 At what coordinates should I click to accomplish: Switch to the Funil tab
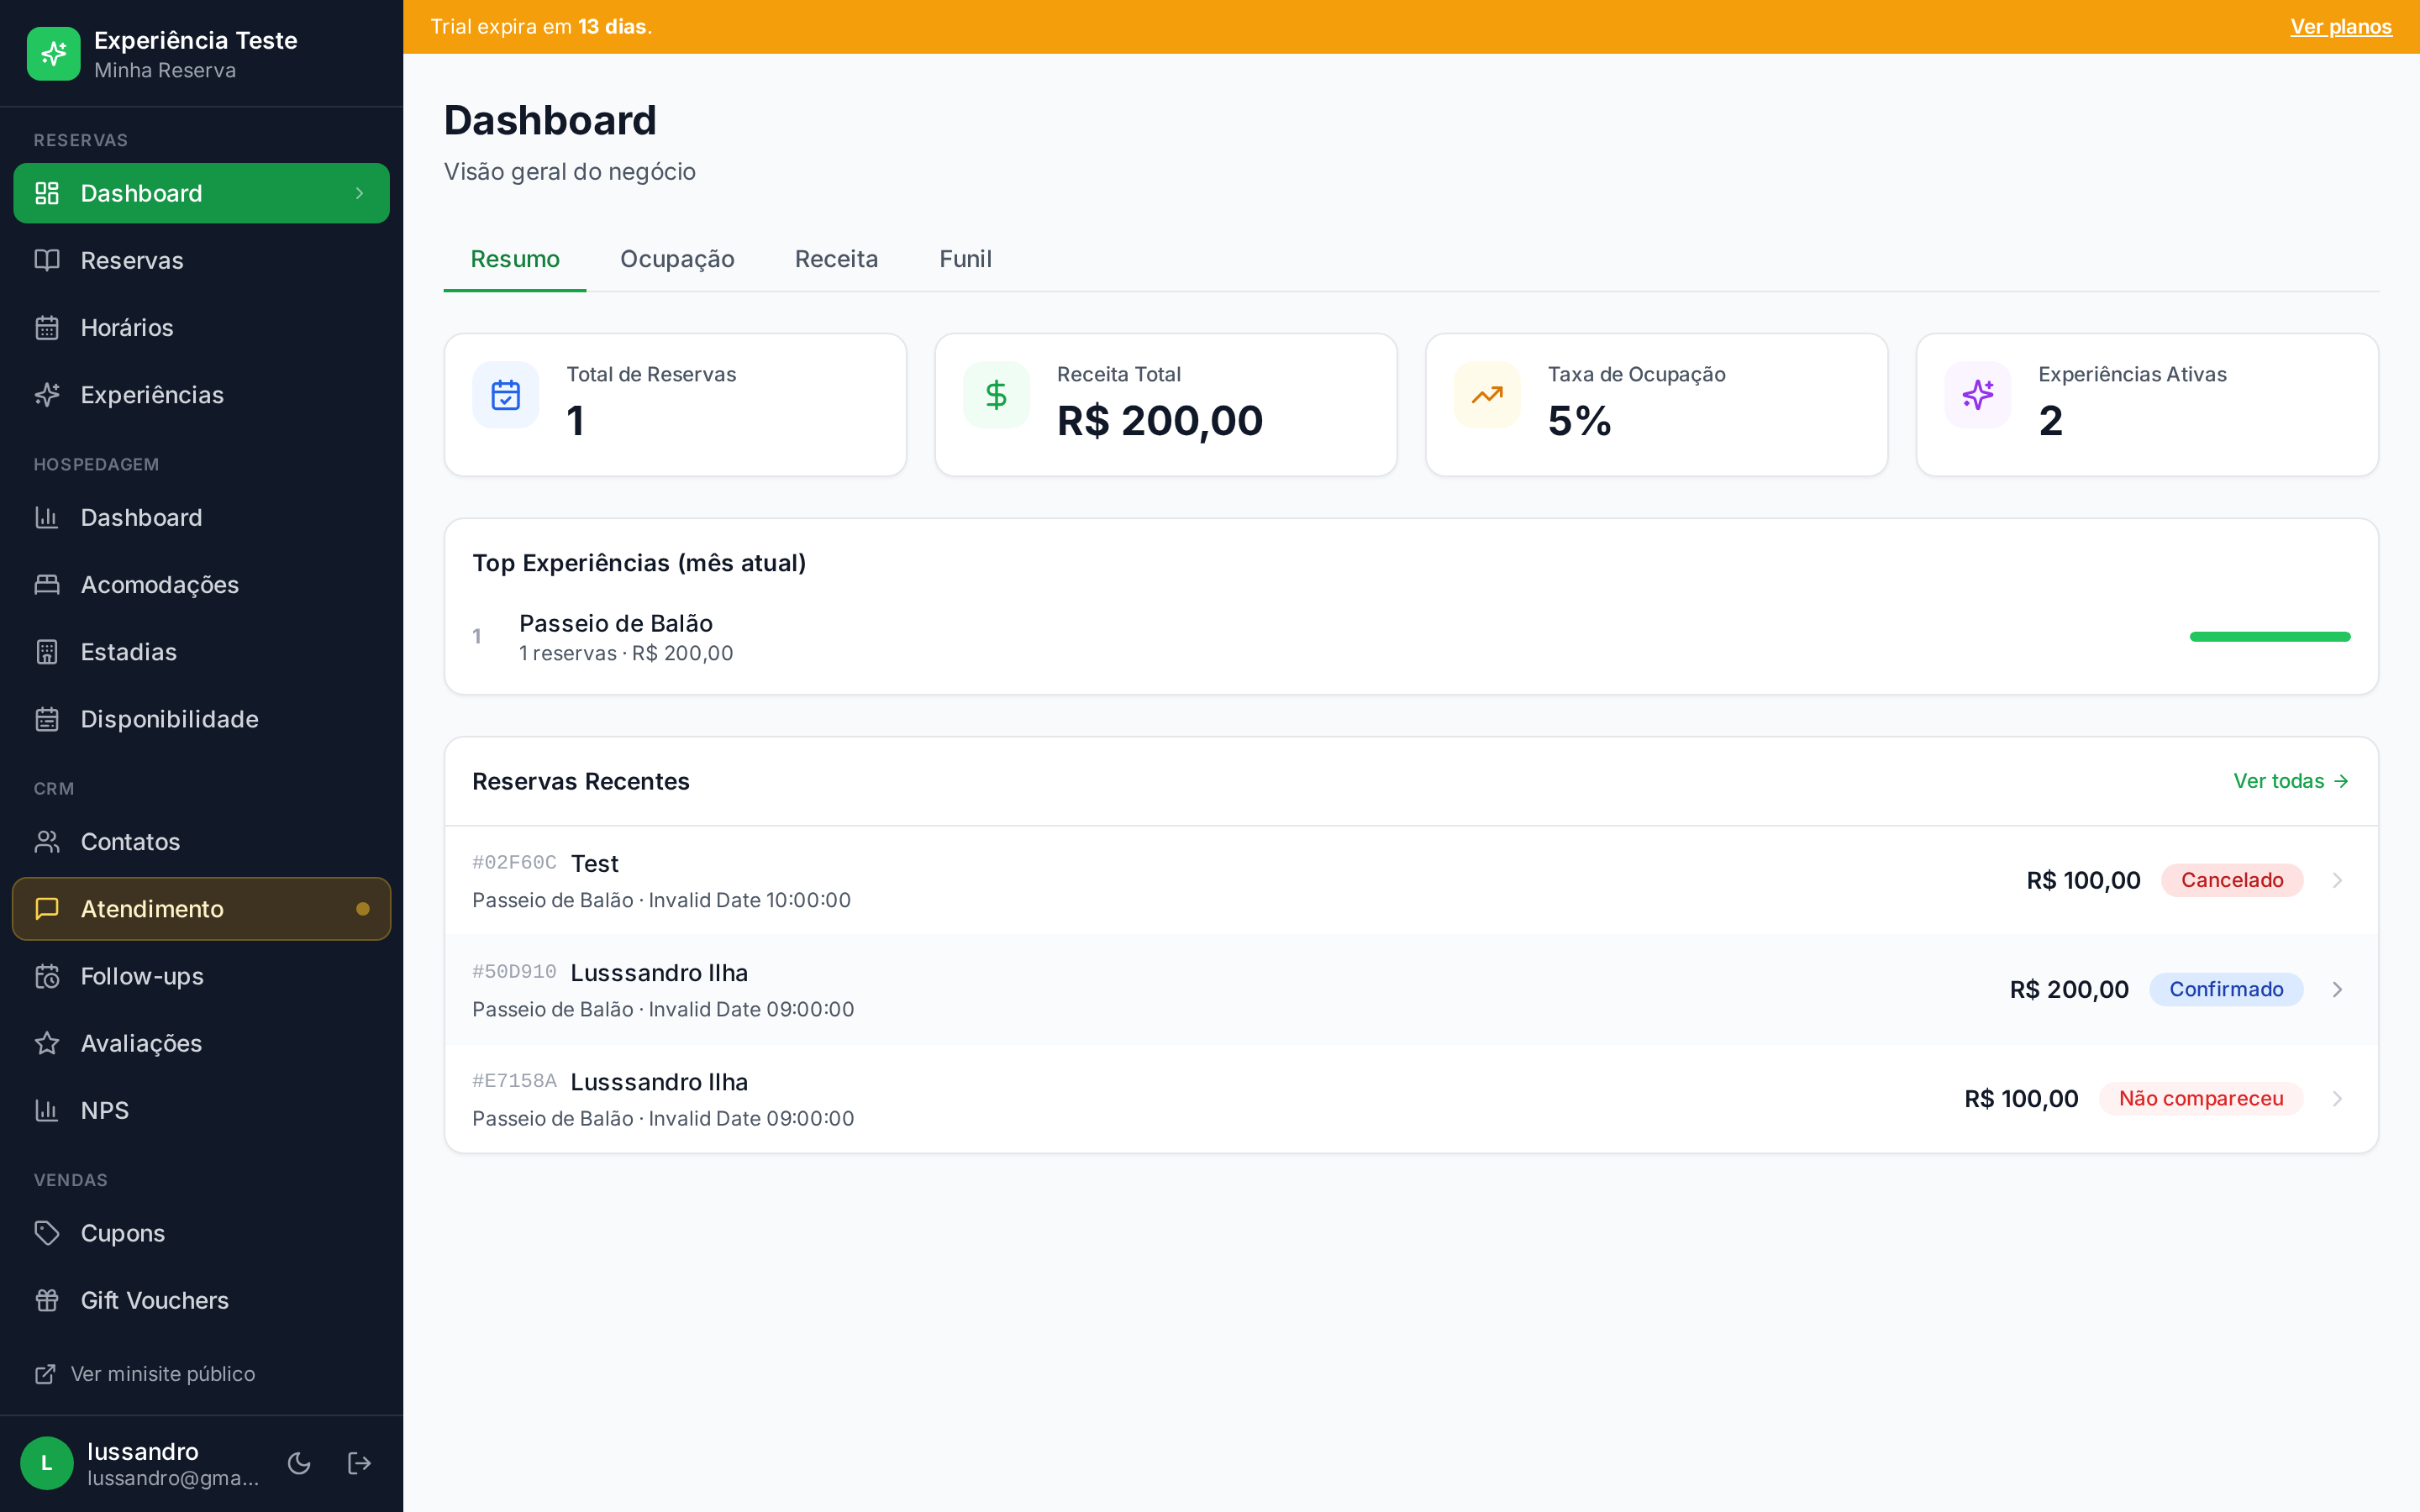(x=965, y=259)
